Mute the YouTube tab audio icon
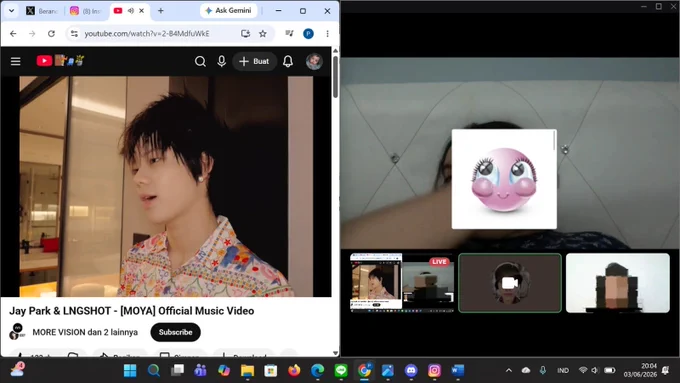This screenshot has height=383, width=680. pos(131,11)
